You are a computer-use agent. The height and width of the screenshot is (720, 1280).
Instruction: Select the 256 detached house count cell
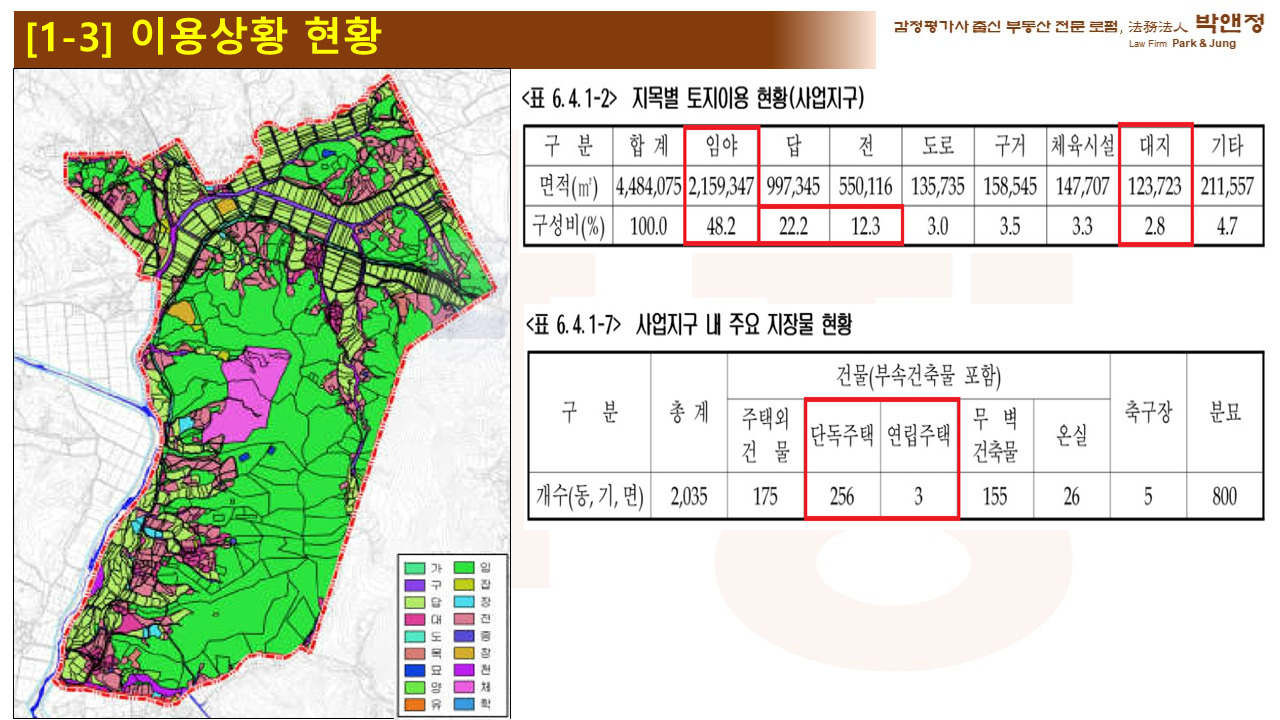[x=842, y=496]
